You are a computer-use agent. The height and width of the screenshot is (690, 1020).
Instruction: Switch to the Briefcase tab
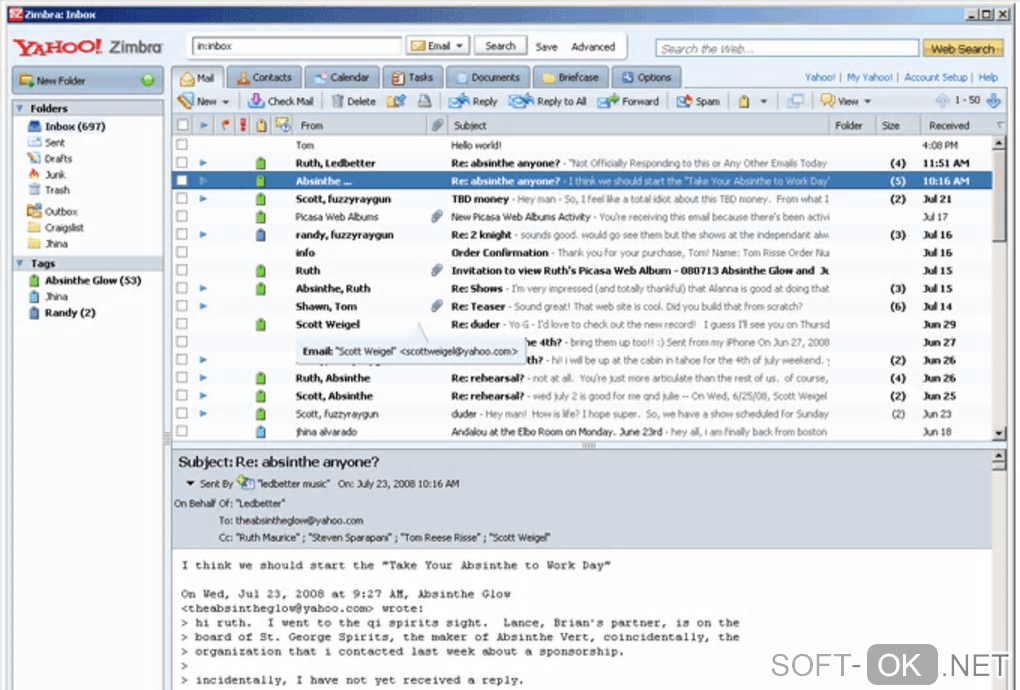pos(570,77)
